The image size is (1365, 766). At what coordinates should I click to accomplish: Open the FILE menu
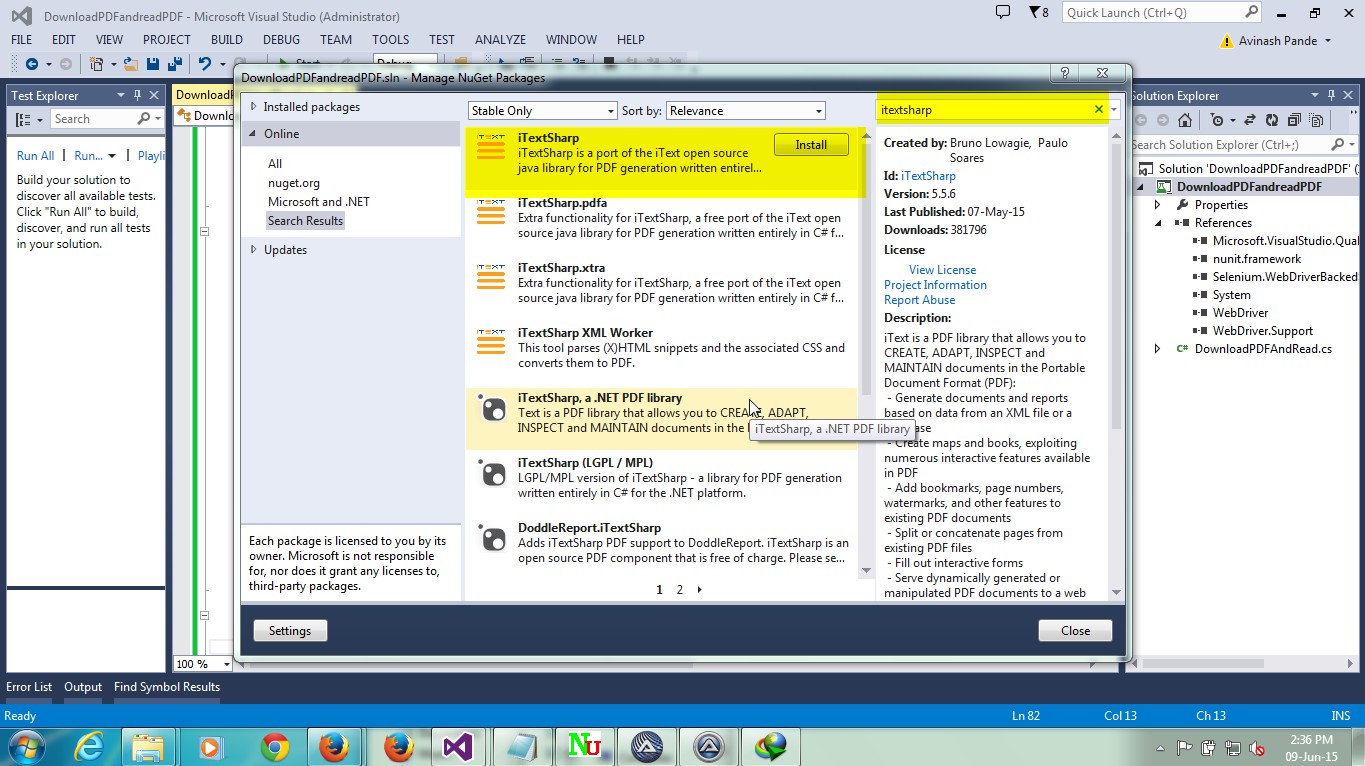point(21,40)
